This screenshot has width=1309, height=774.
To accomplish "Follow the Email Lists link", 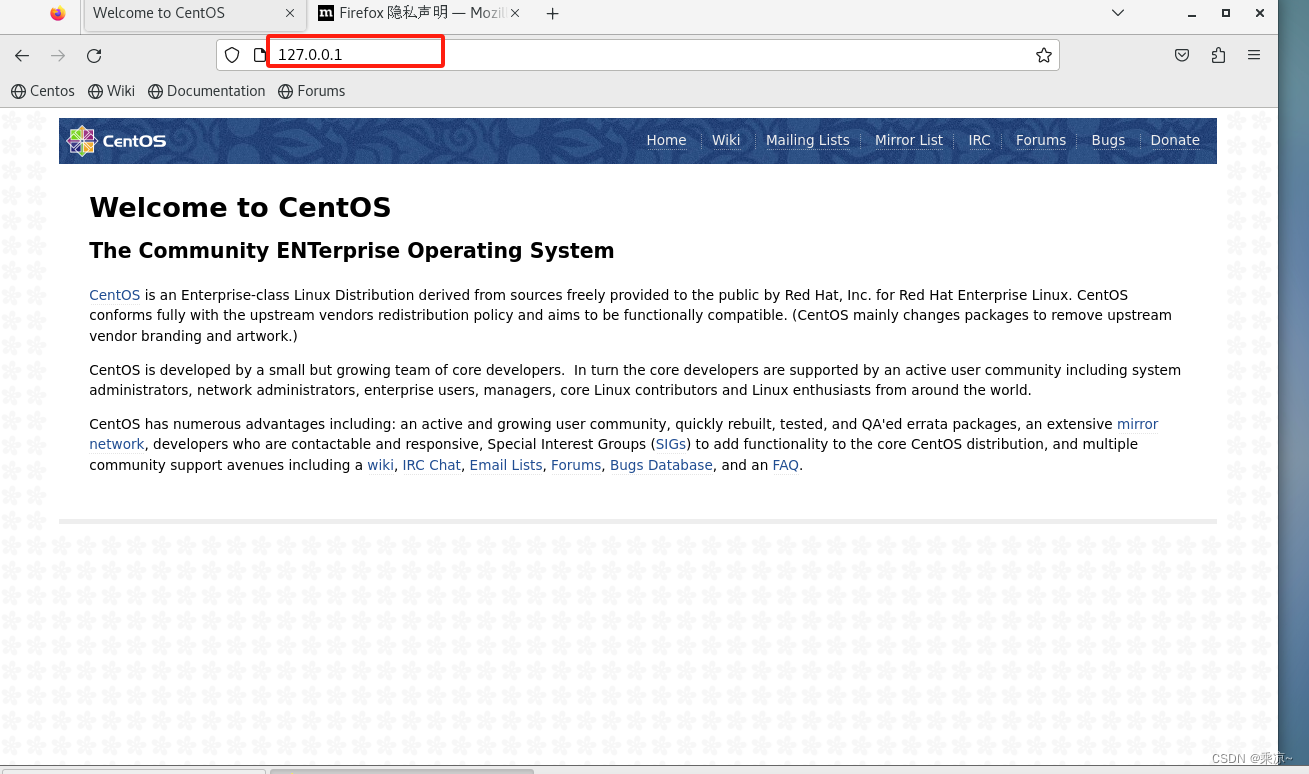I will tap(506, 465).
